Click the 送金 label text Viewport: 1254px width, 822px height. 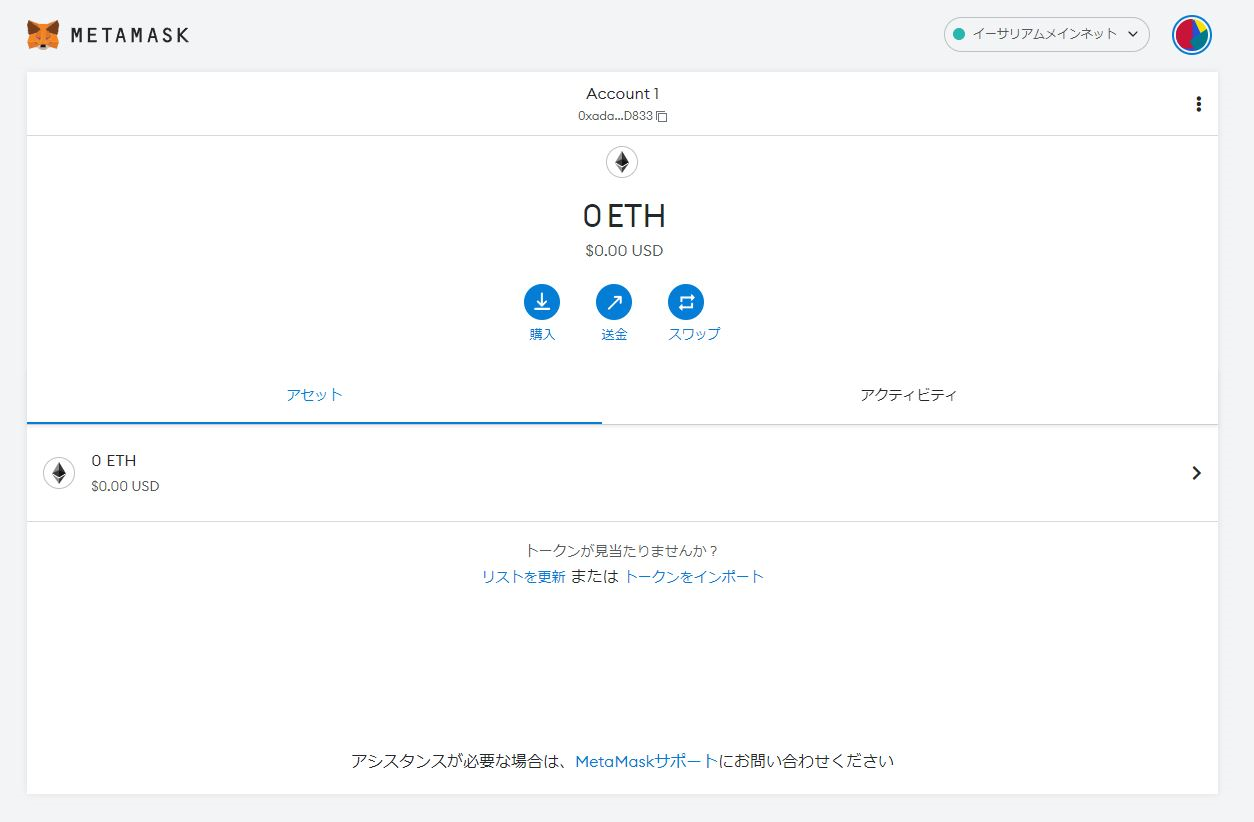[614, 335]
